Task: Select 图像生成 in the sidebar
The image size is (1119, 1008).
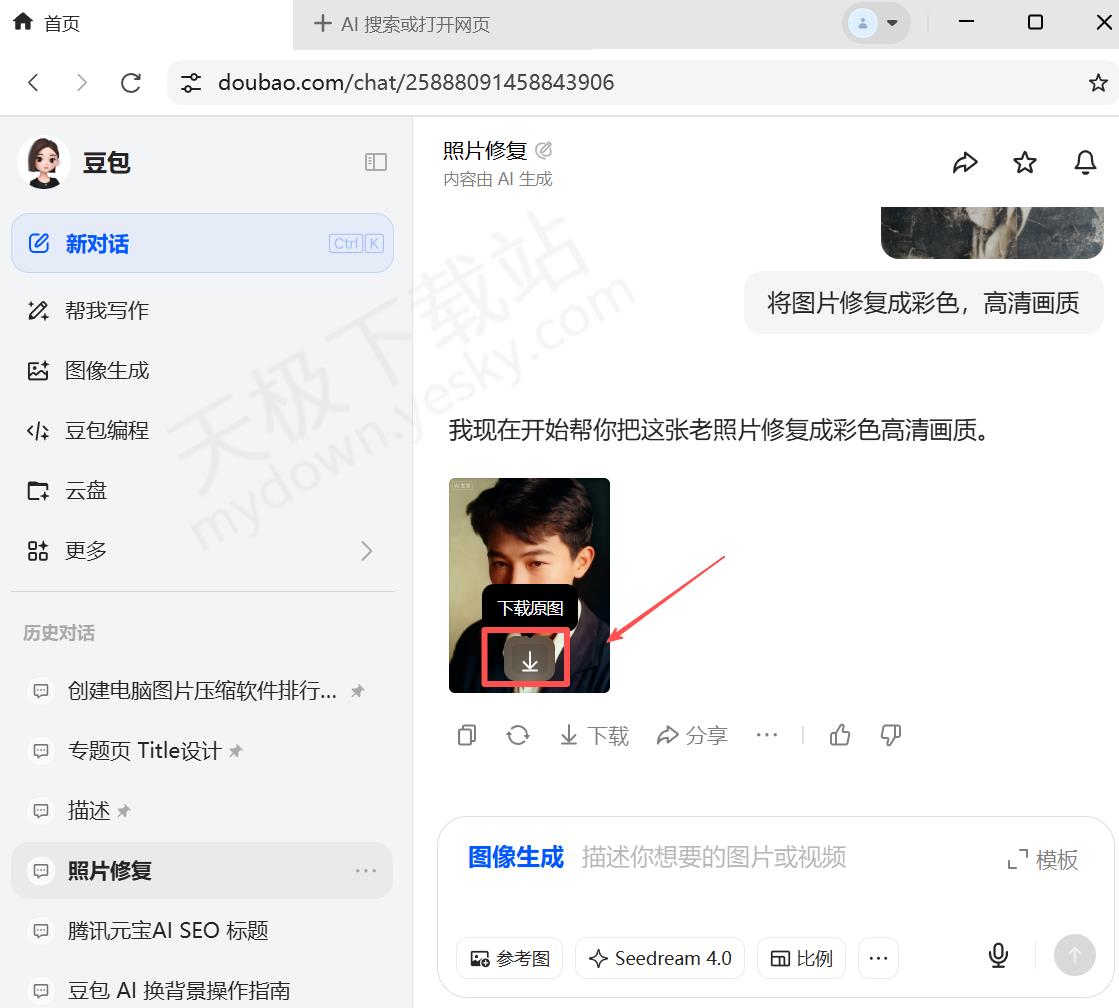Action: coord(107,371)
